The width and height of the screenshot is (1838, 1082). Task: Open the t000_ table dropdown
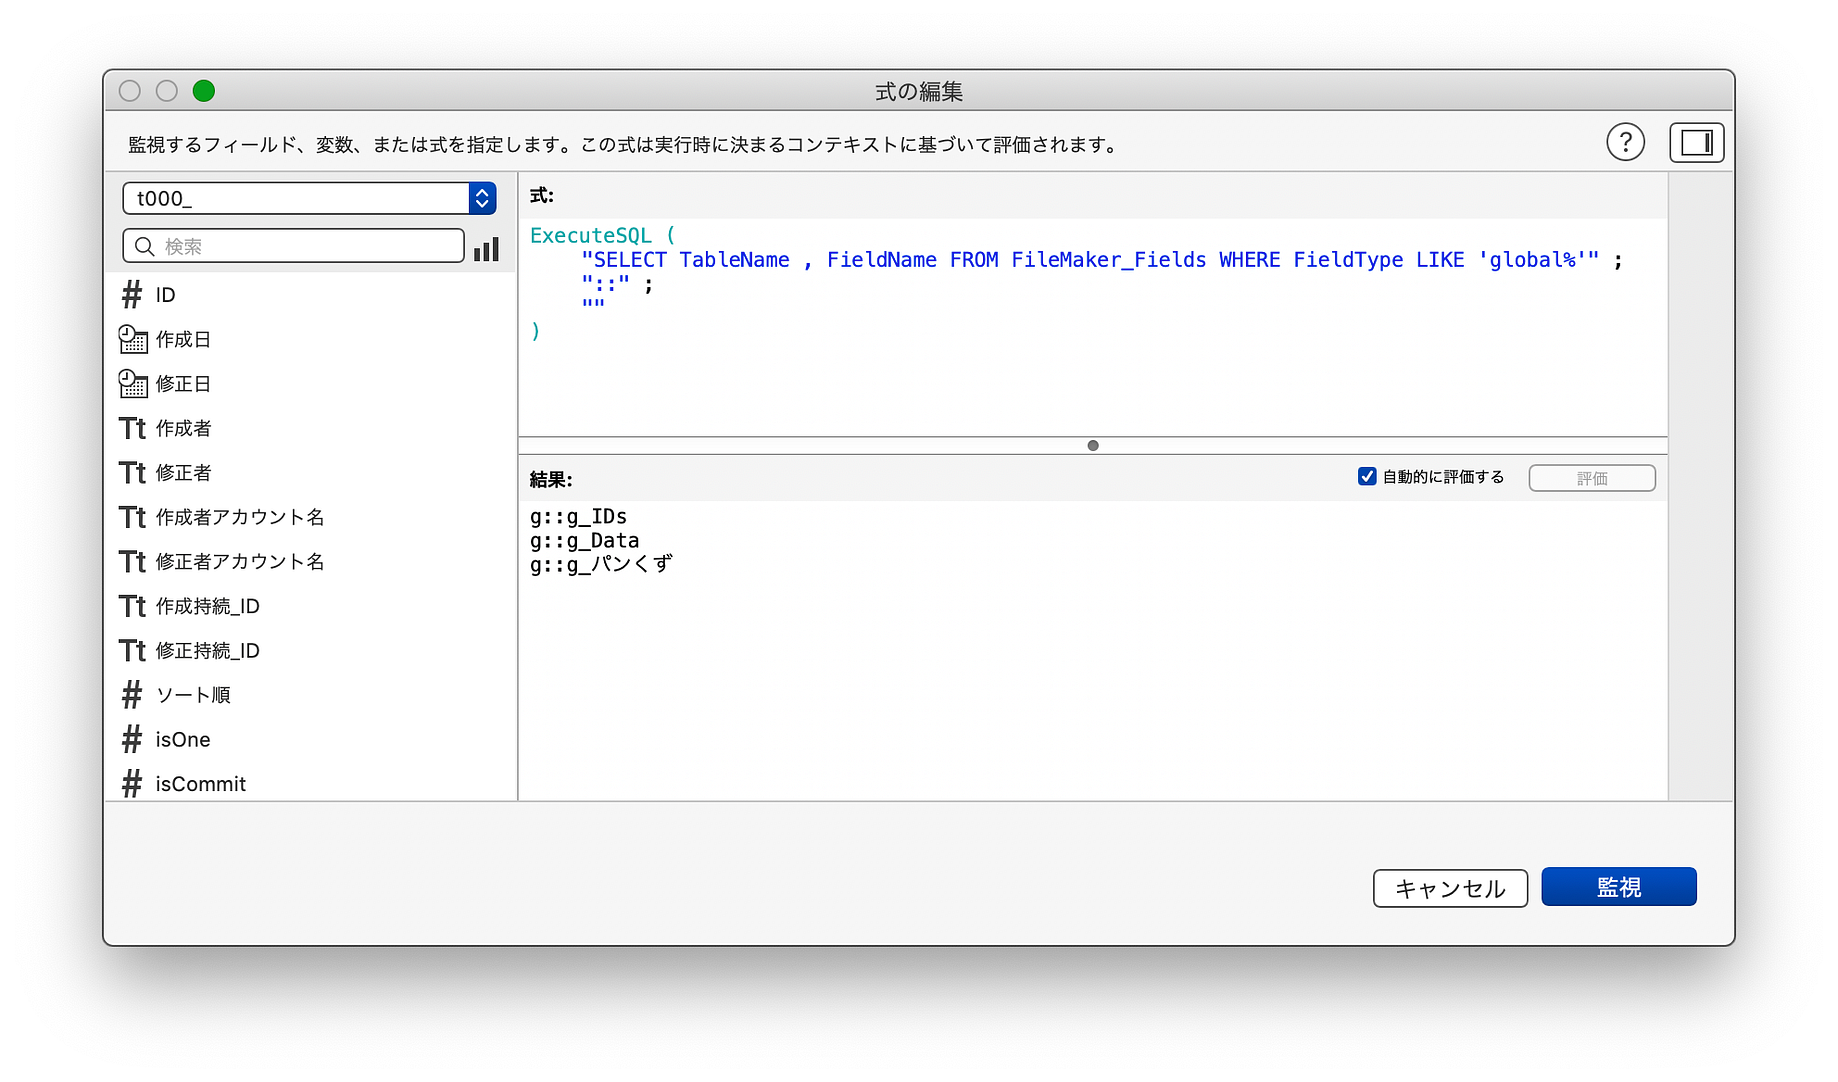[x=482, y=198]
